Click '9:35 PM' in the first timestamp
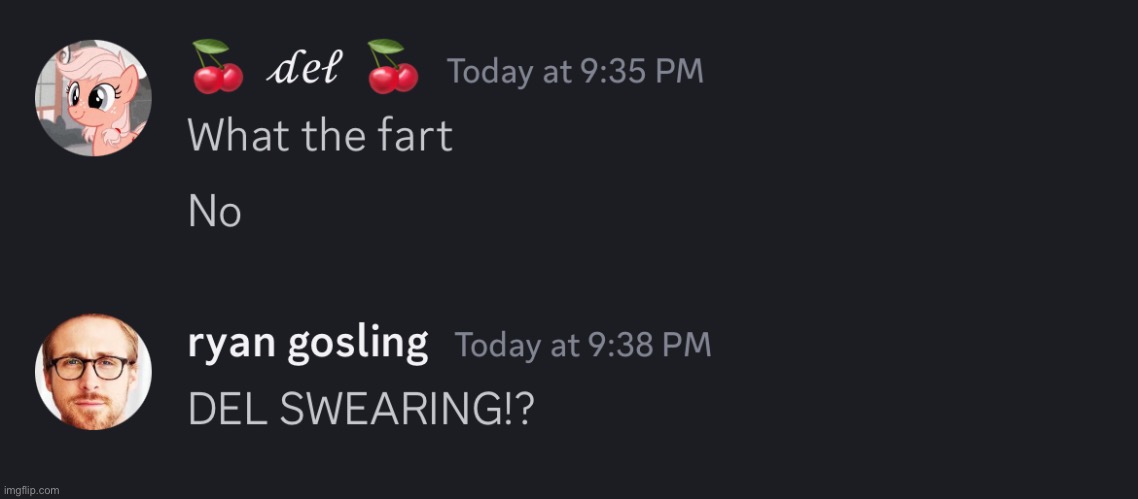Screen dimensions: 1138x499 (x=644, y=72)
